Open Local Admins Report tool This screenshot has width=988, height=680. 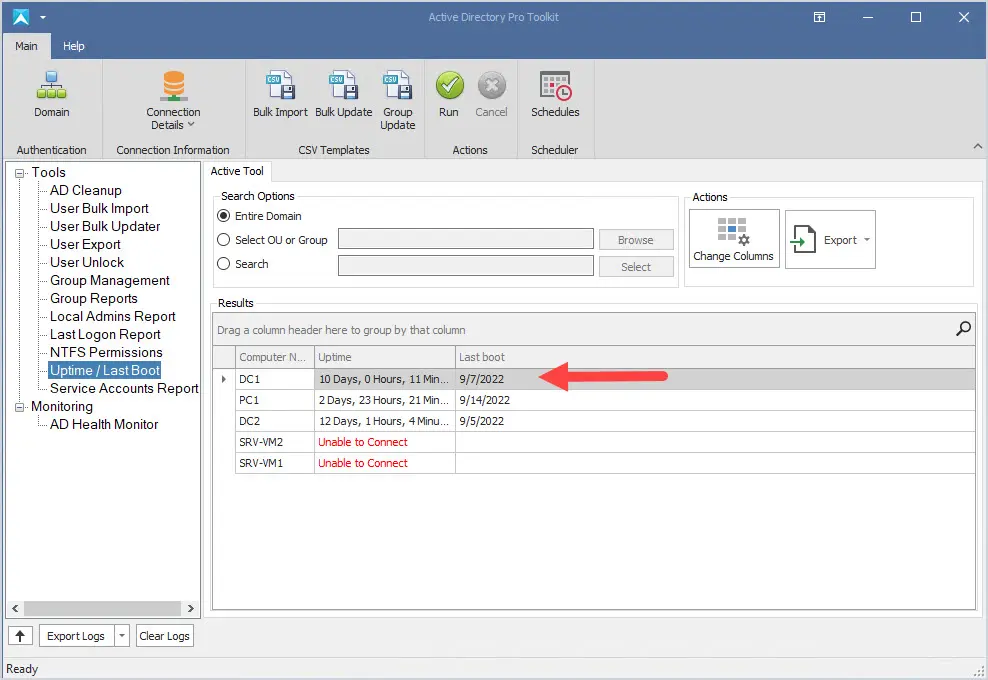point(113,316)
